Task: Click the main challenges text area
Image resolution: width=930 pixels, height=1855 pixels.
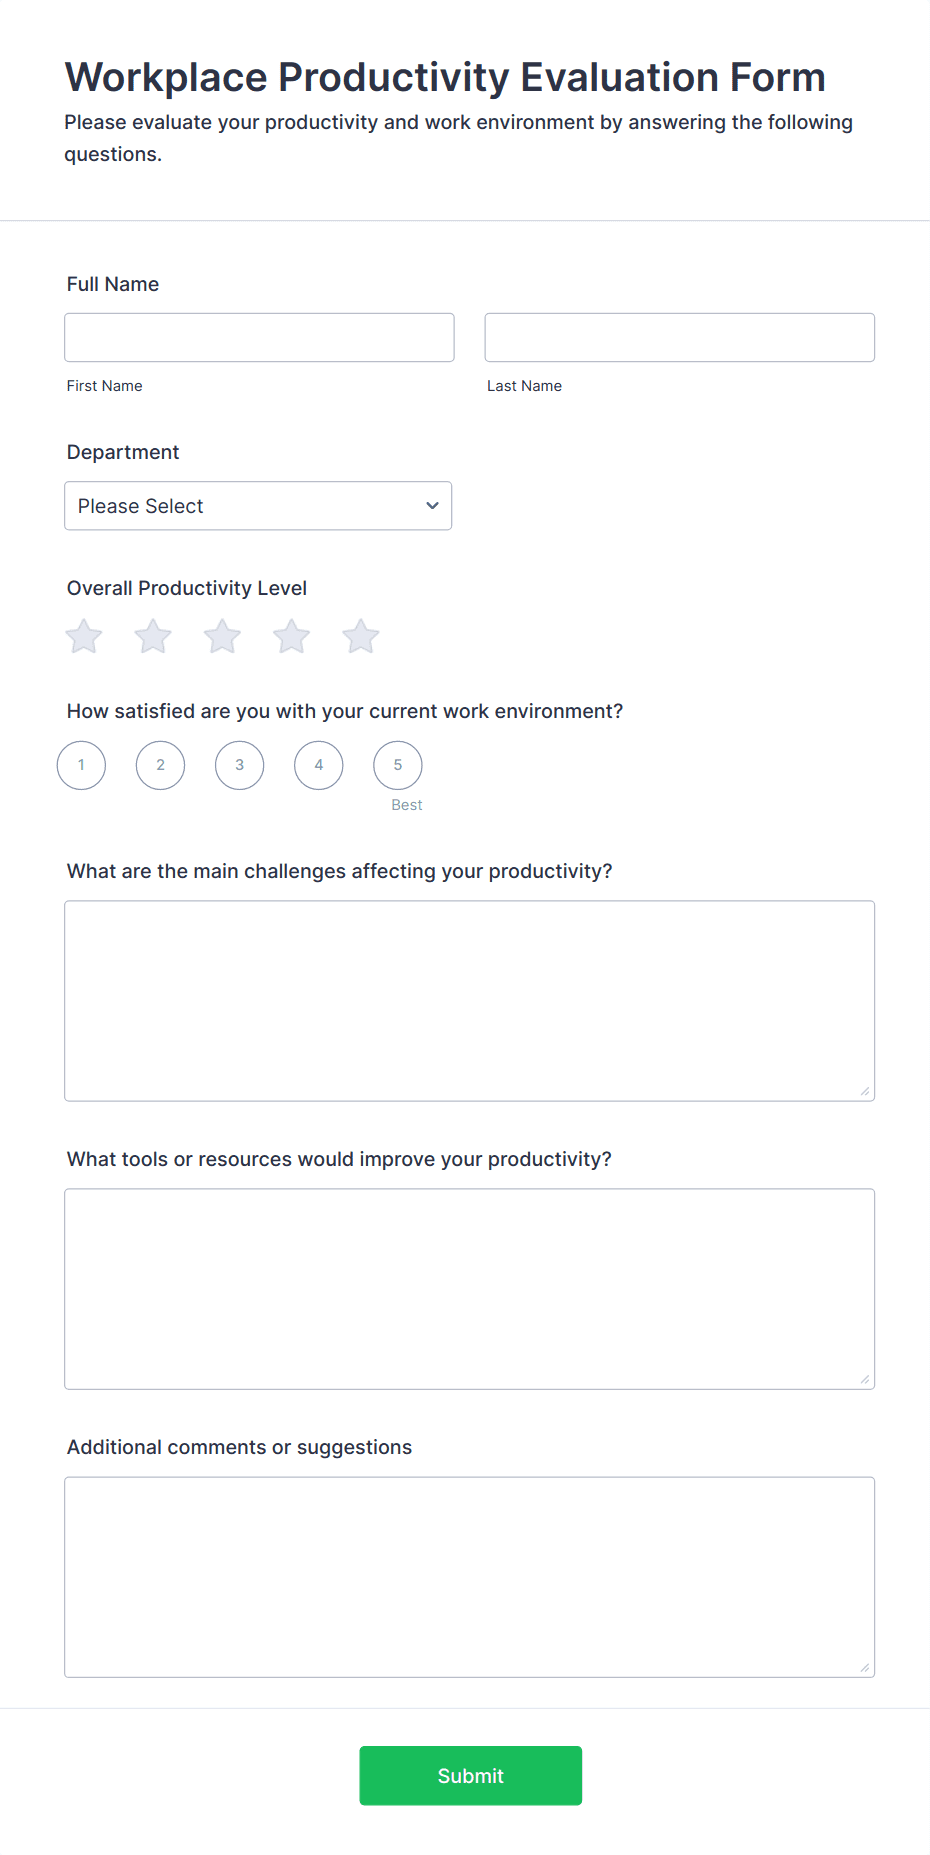Action: 469,1000
